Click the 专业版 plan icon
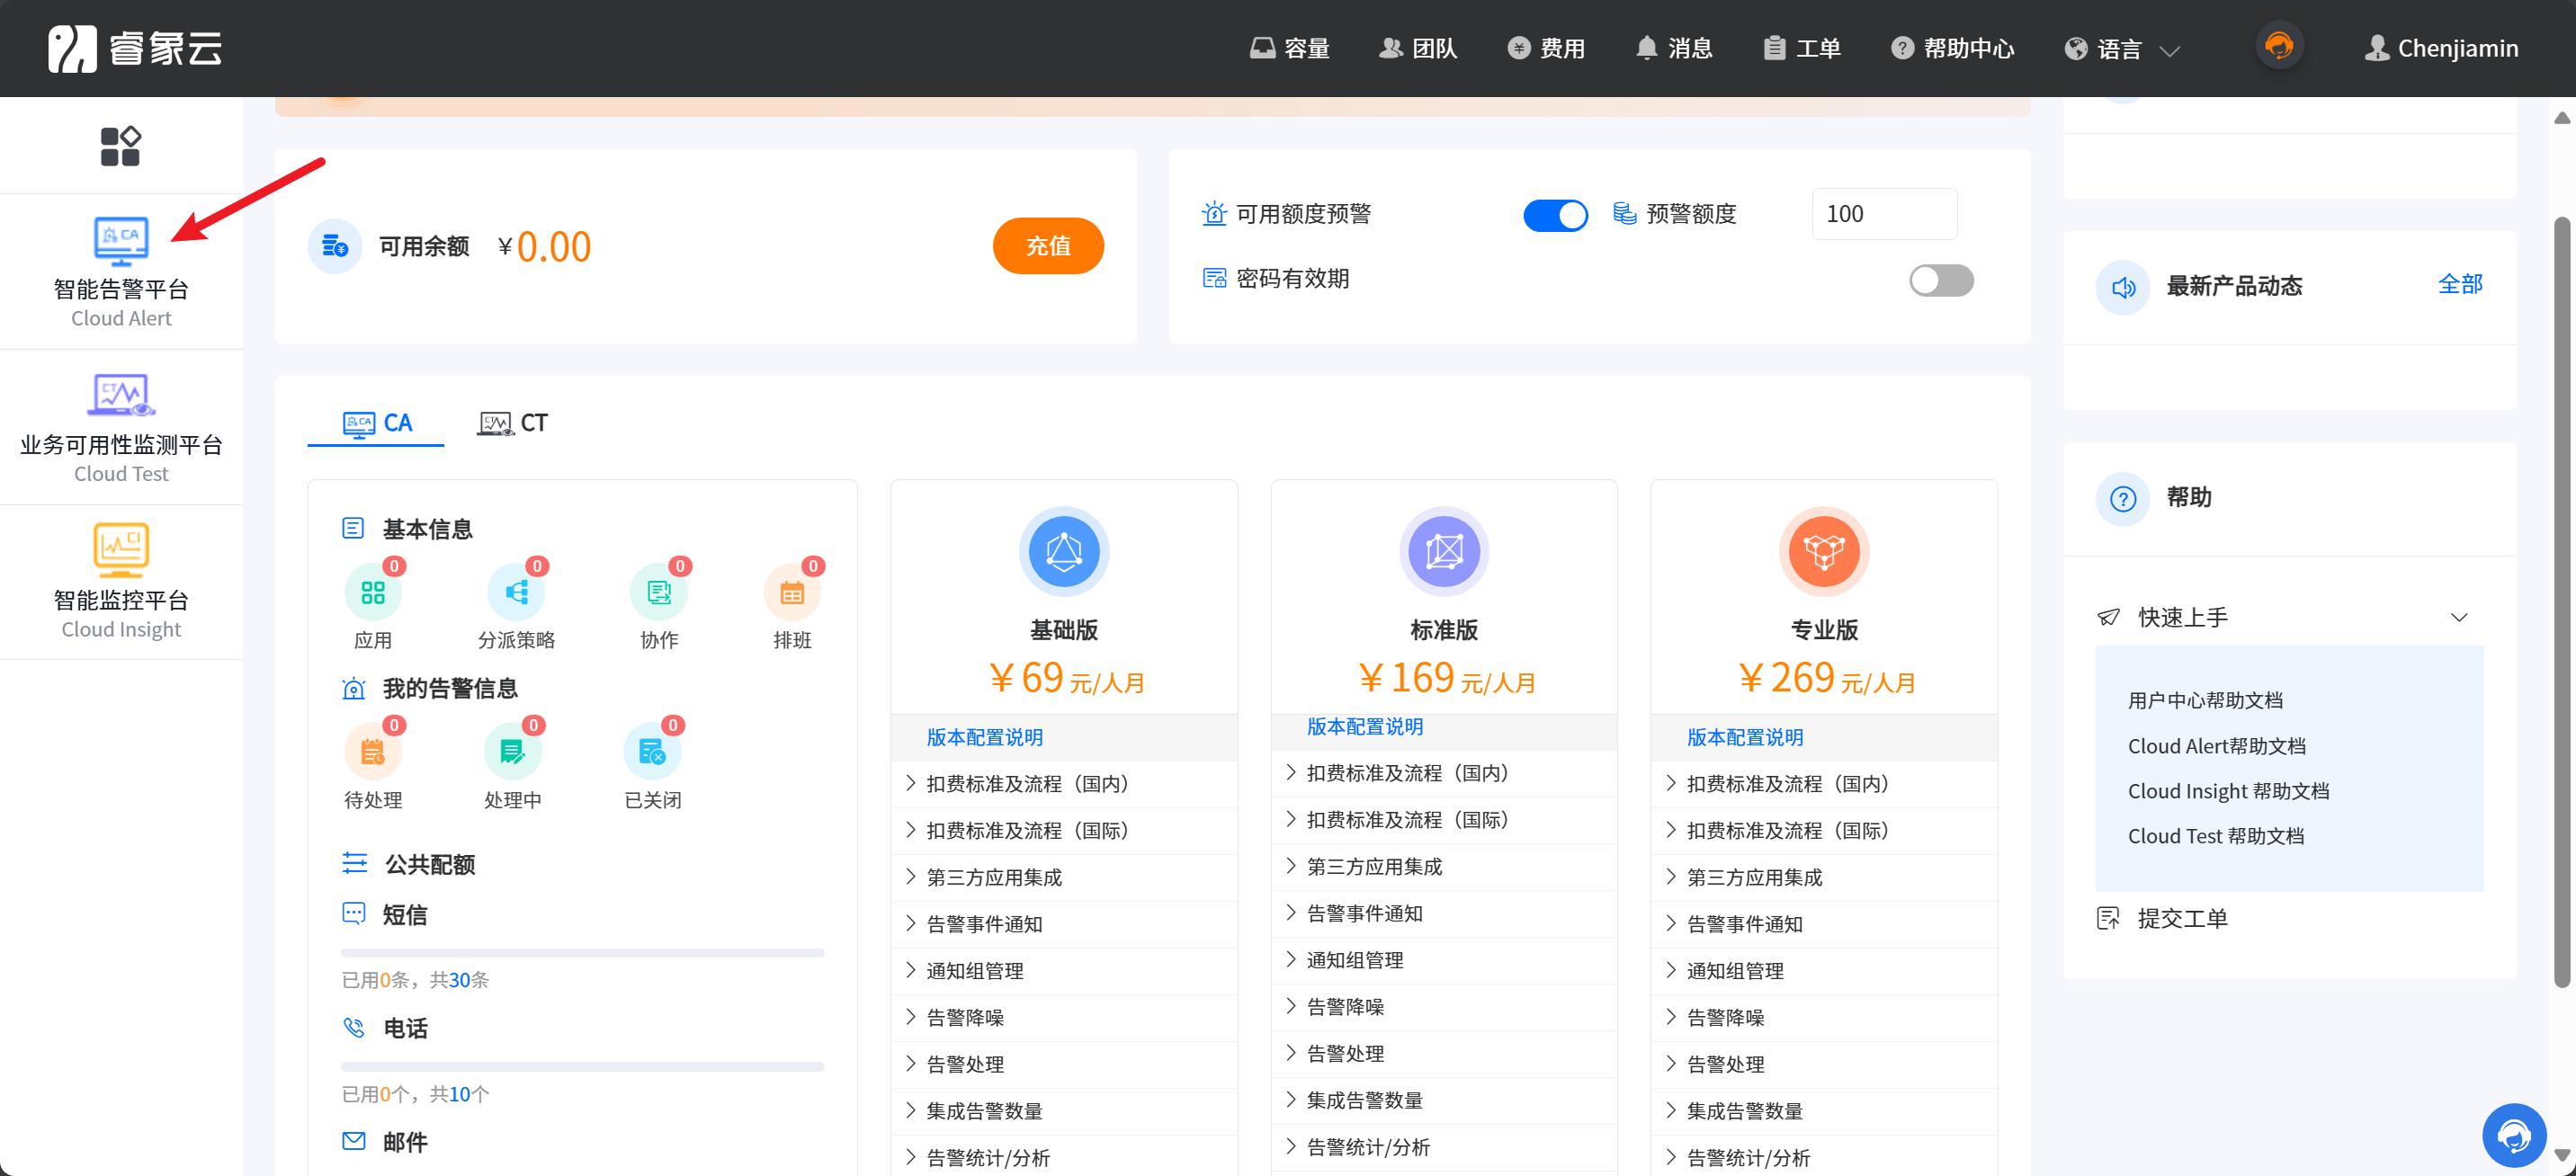2576x1176 pixels. click(x=1824, y=551)
